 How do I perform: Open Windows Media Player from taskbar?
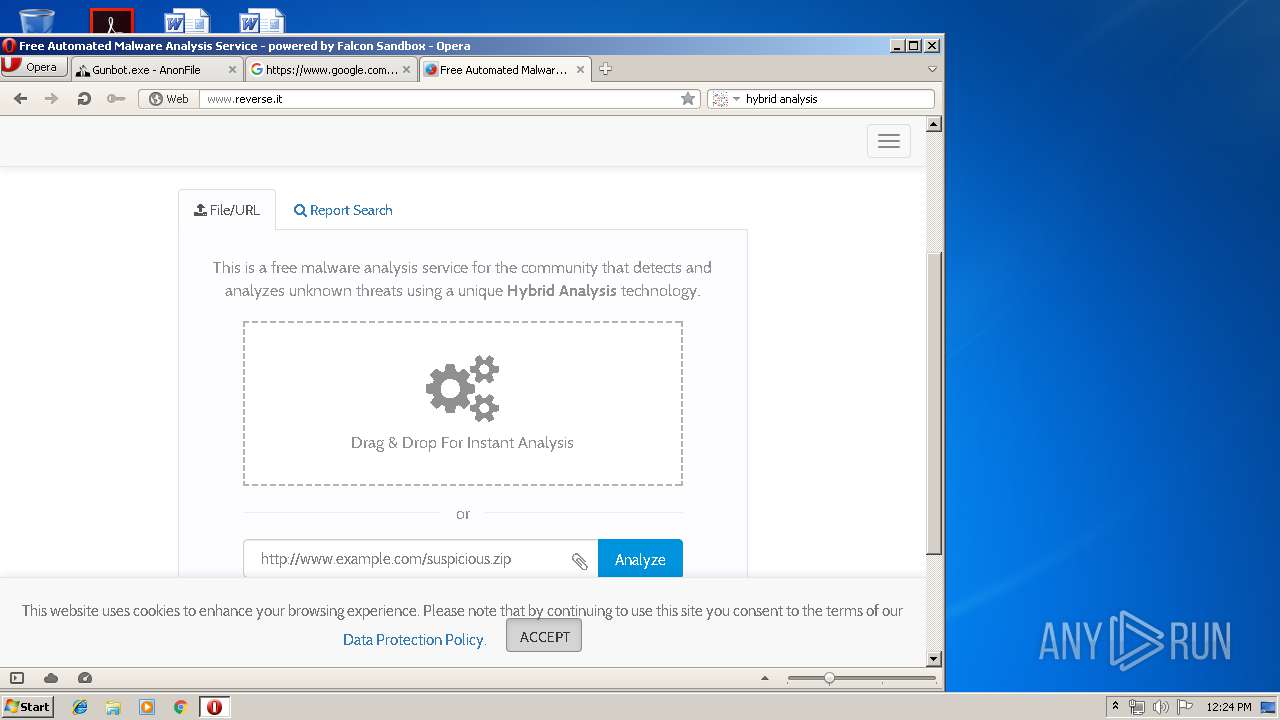point(147,707)
